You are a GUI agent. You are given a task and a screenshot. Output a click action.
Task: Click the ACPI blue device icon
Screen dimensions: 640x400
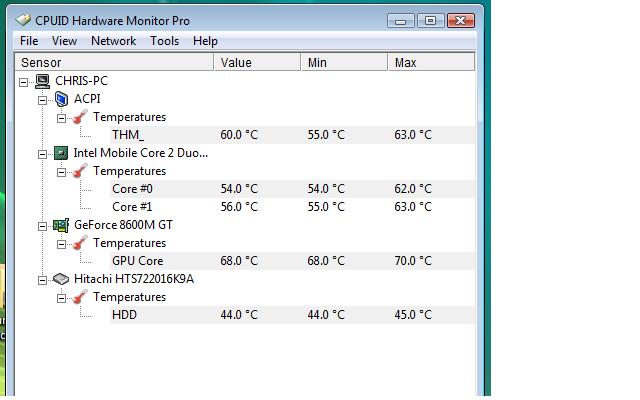[61, 99]
